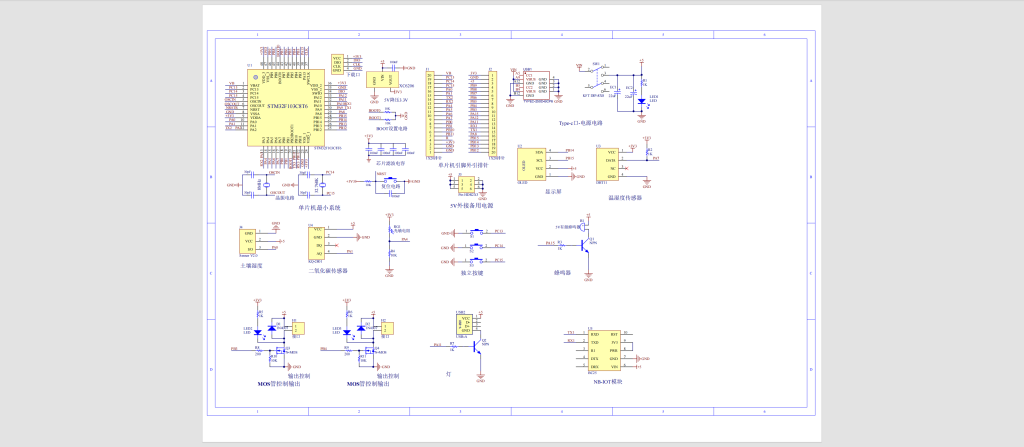Select the right J2 pin header strip
Viewport: 1024px width, 447px height.
(494, 112)
